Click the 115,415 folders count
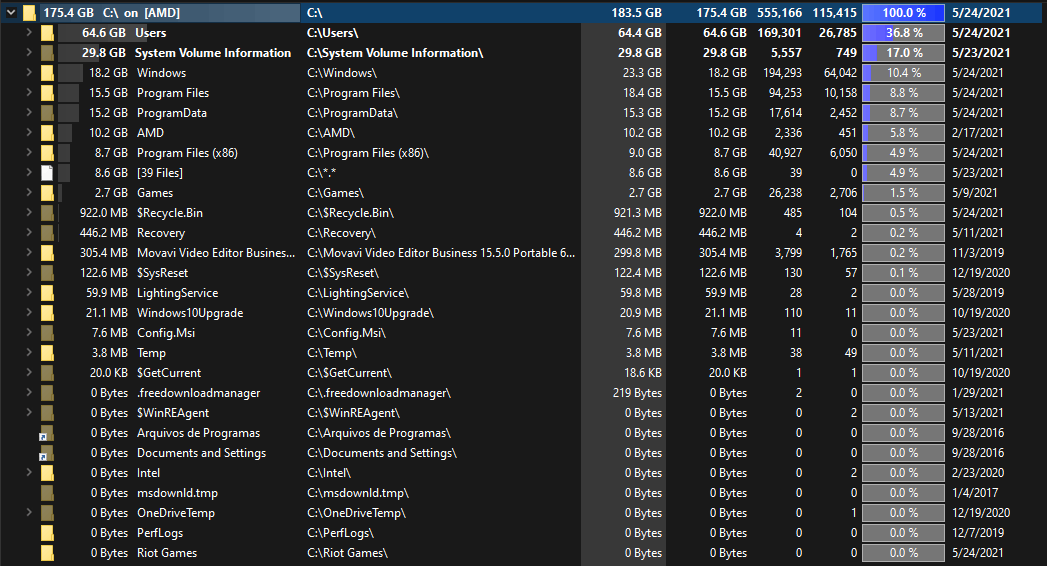Viewport: 1047px width, 566px height. pyautogui.click(x=835, y=13)
